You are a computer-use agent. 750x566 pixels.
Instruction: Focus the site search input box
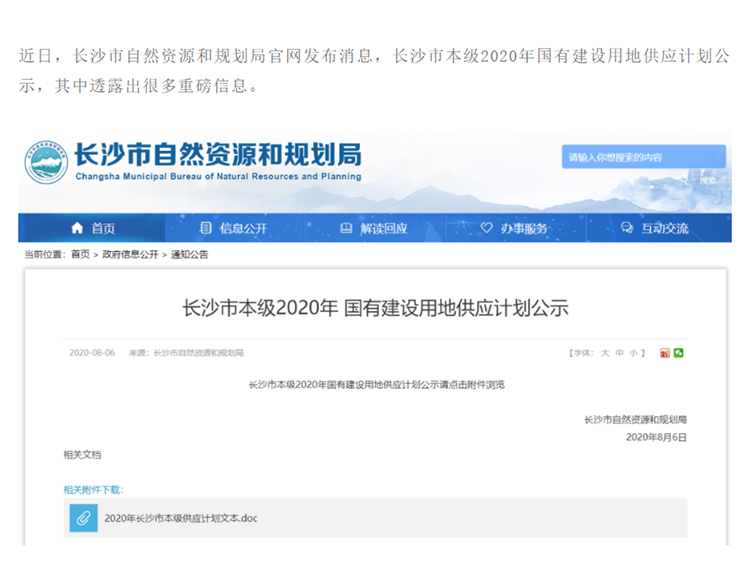[x=643, y=157]
